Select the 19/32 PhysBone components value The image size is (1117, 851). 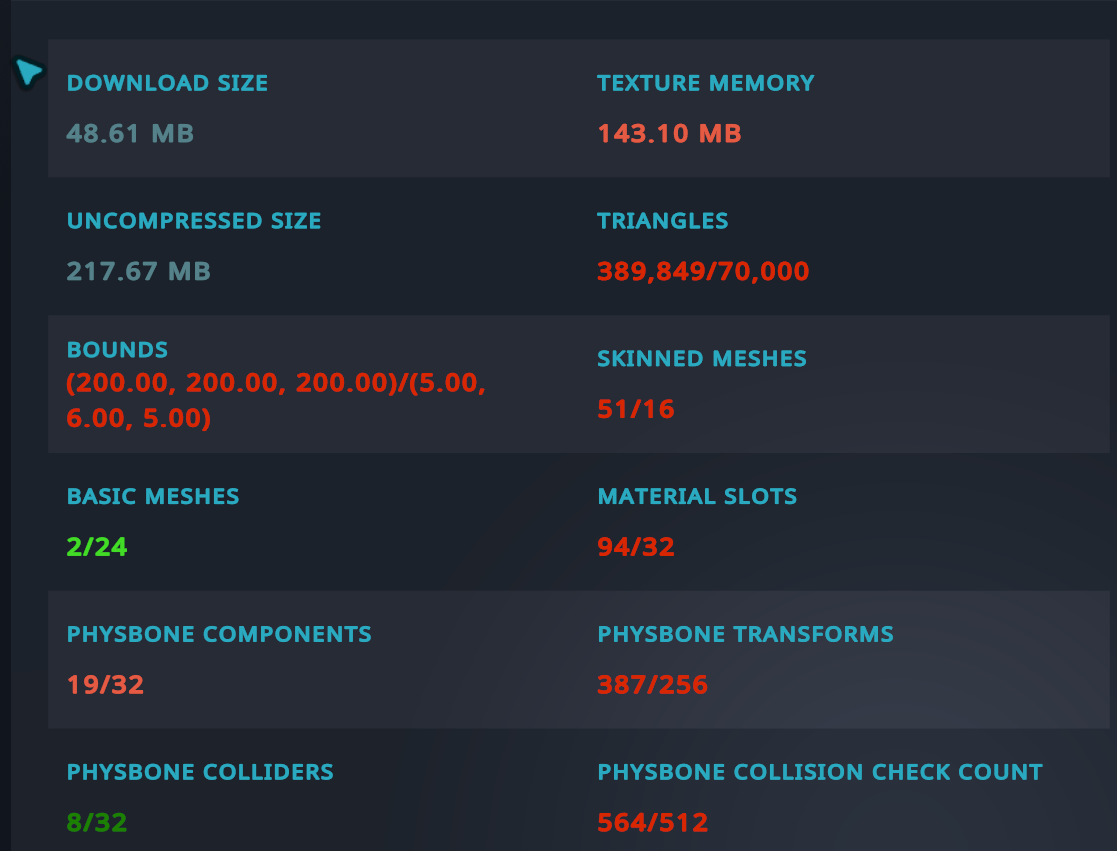(x=105, y=685)
